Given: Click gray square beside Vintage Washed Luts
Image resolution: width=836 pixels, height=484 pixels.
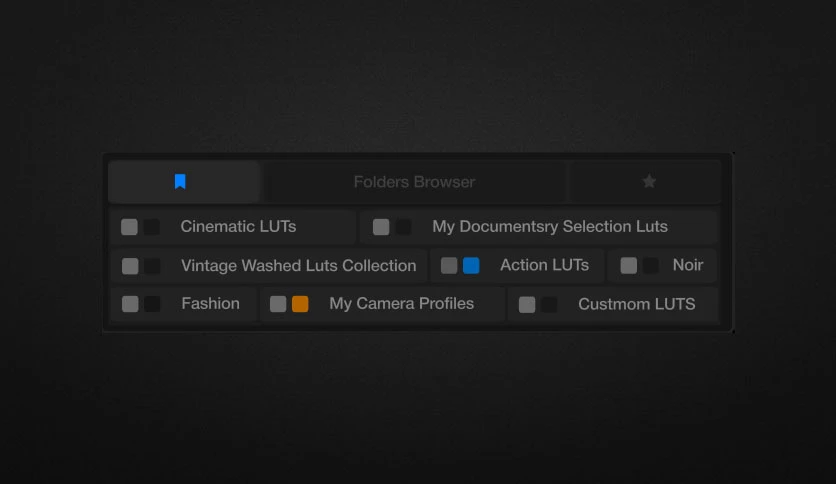Looking at the screenshot, I should click(x=130, y=265).
